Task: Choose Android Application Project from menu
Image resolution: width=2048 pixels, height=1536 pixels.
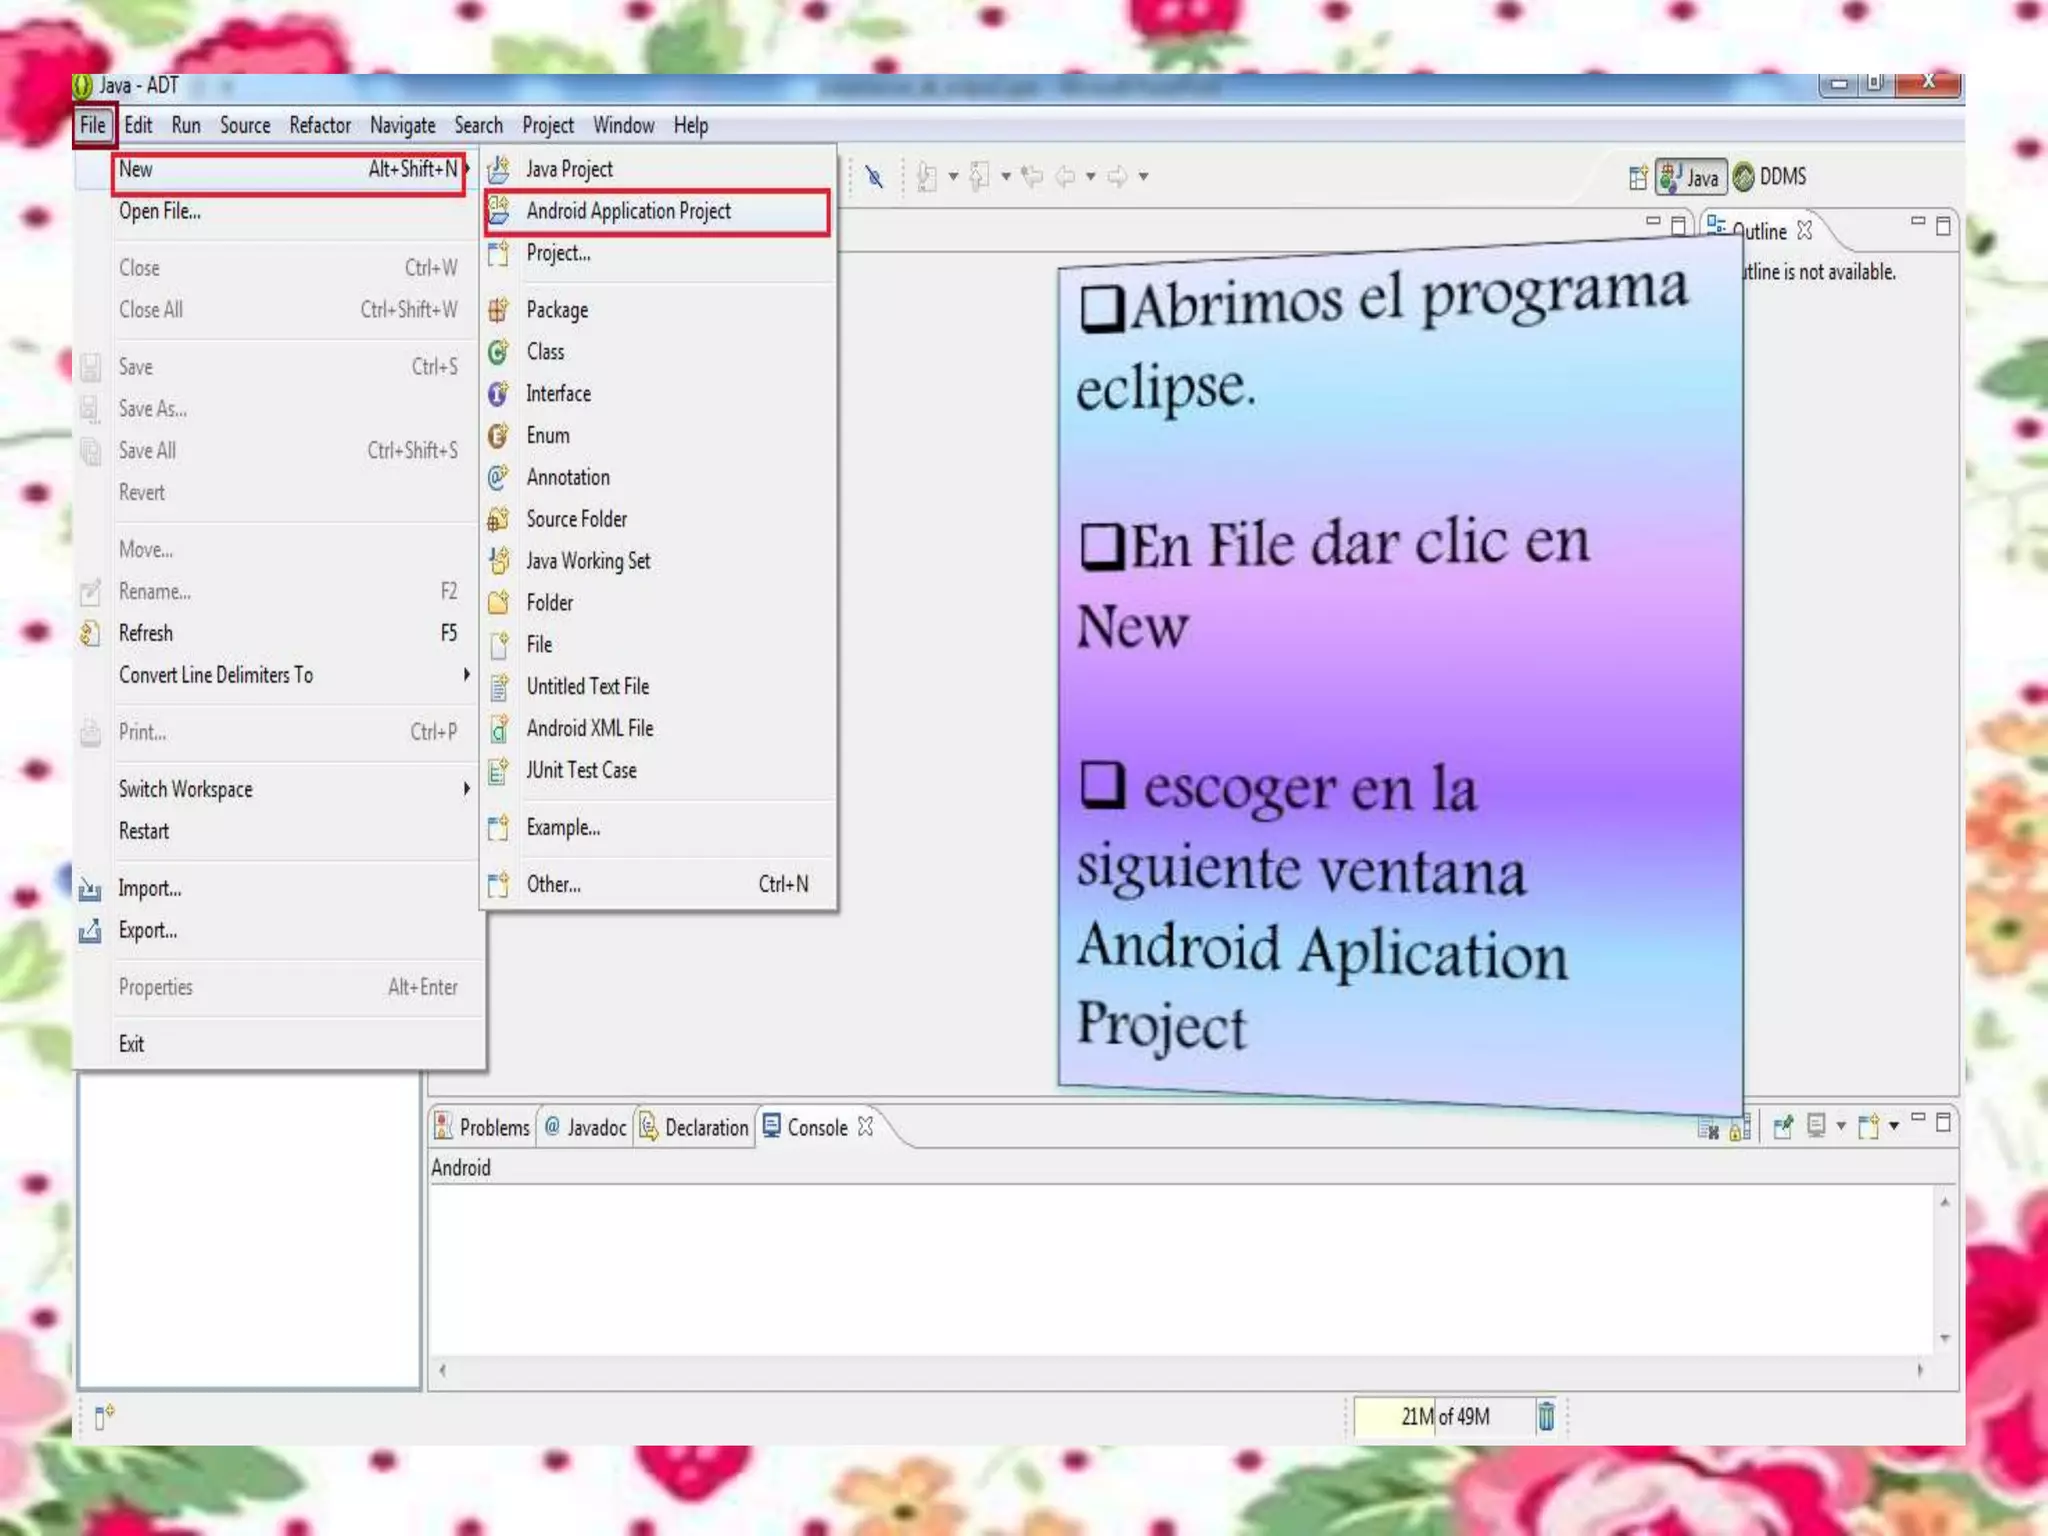Action: coord(628,211)
